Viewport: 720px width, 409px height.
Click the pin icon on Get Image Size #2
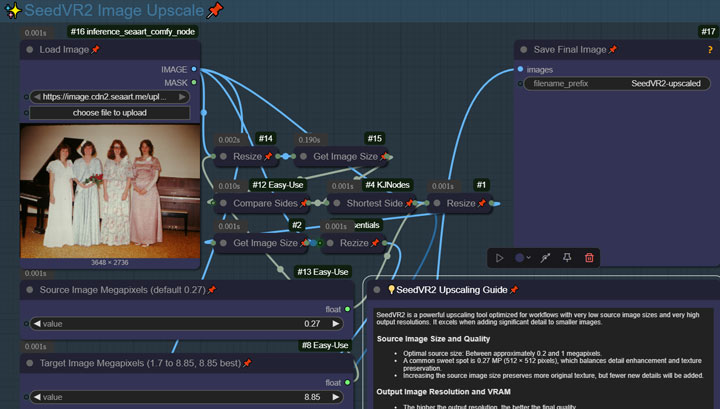(304, 243)
